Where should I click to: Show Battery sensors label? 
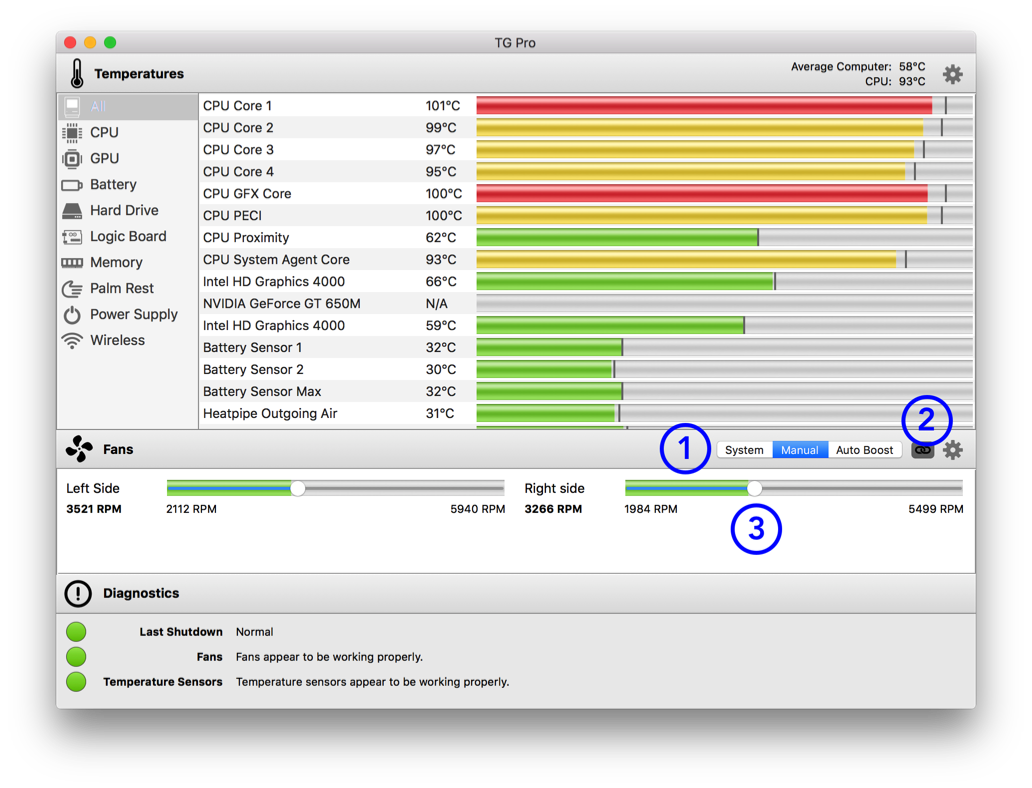tap(113, 185)
